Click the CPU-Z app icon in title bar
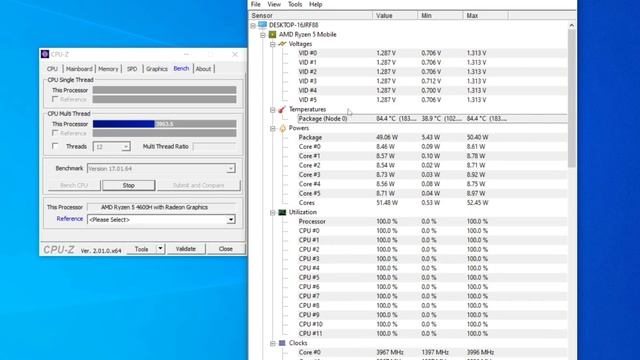Image resolution: width=640 pixels, height=360 pixels. click(x=45, y=54)
